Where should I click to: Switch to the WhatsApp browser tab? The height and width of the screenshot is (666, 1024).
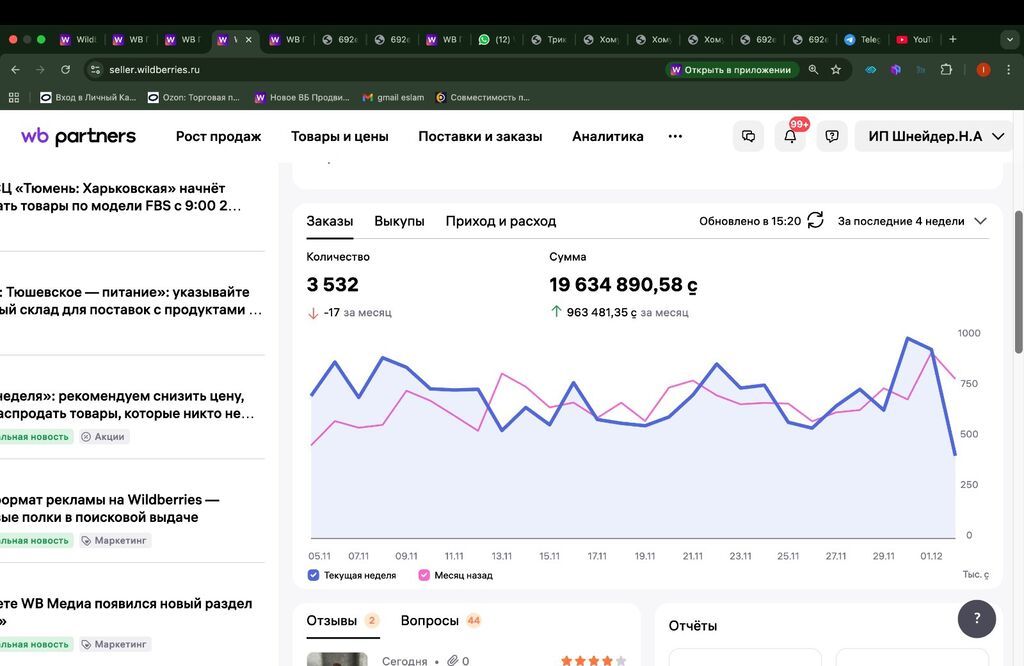tap(494, 40)
